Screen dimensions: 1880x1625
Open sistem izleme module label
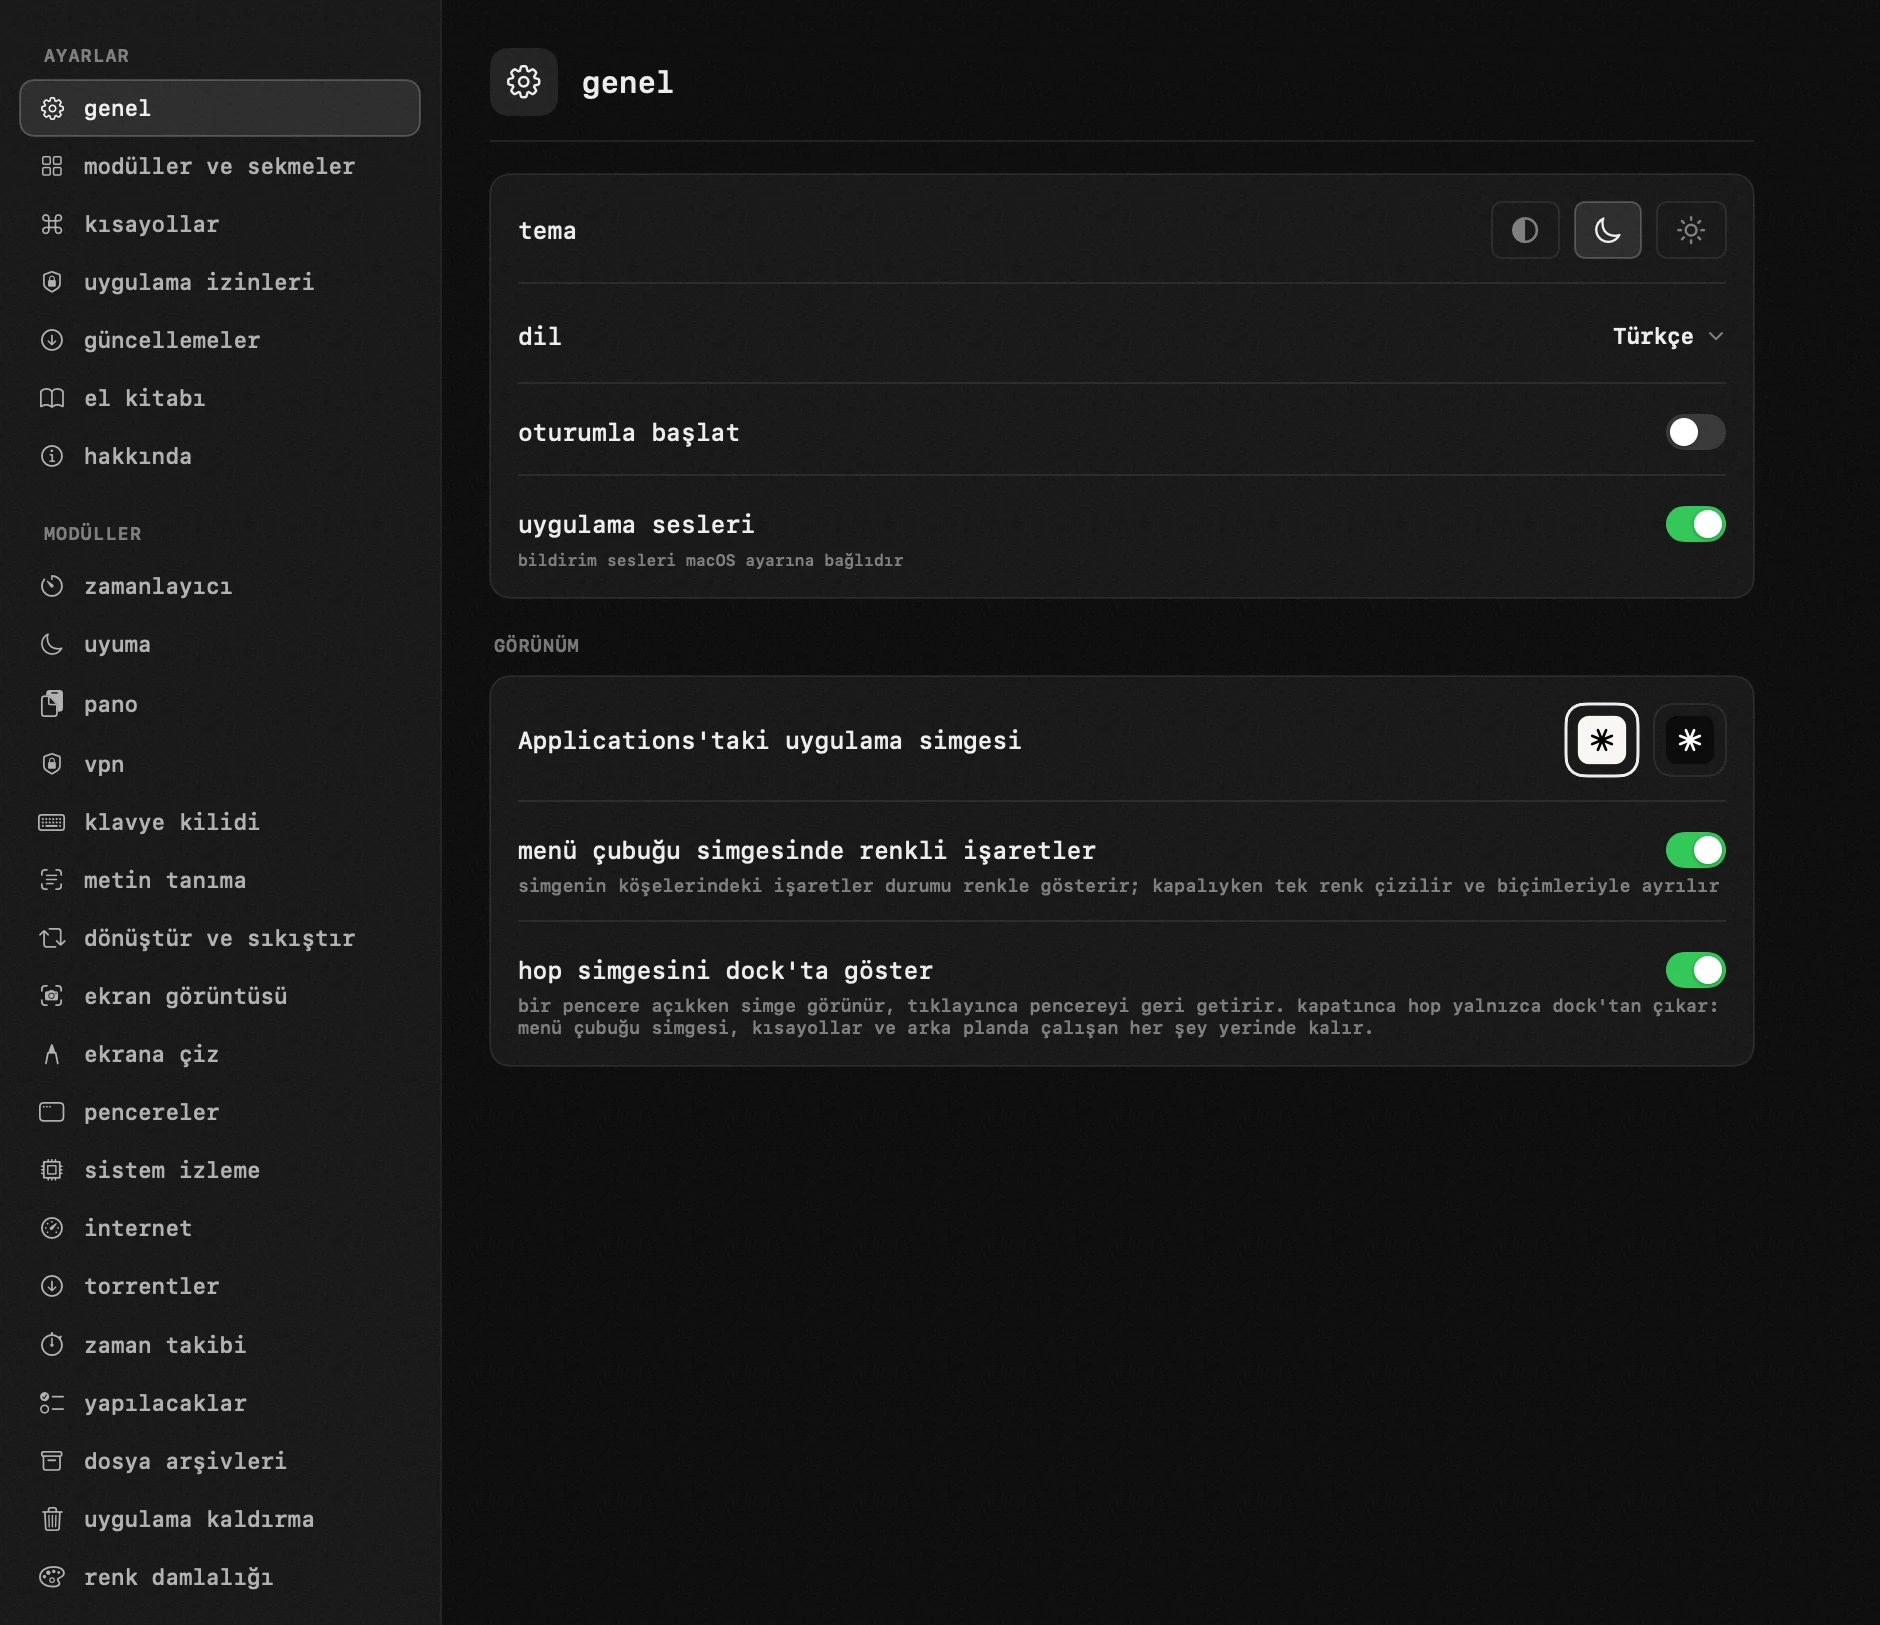(172, 1170)
